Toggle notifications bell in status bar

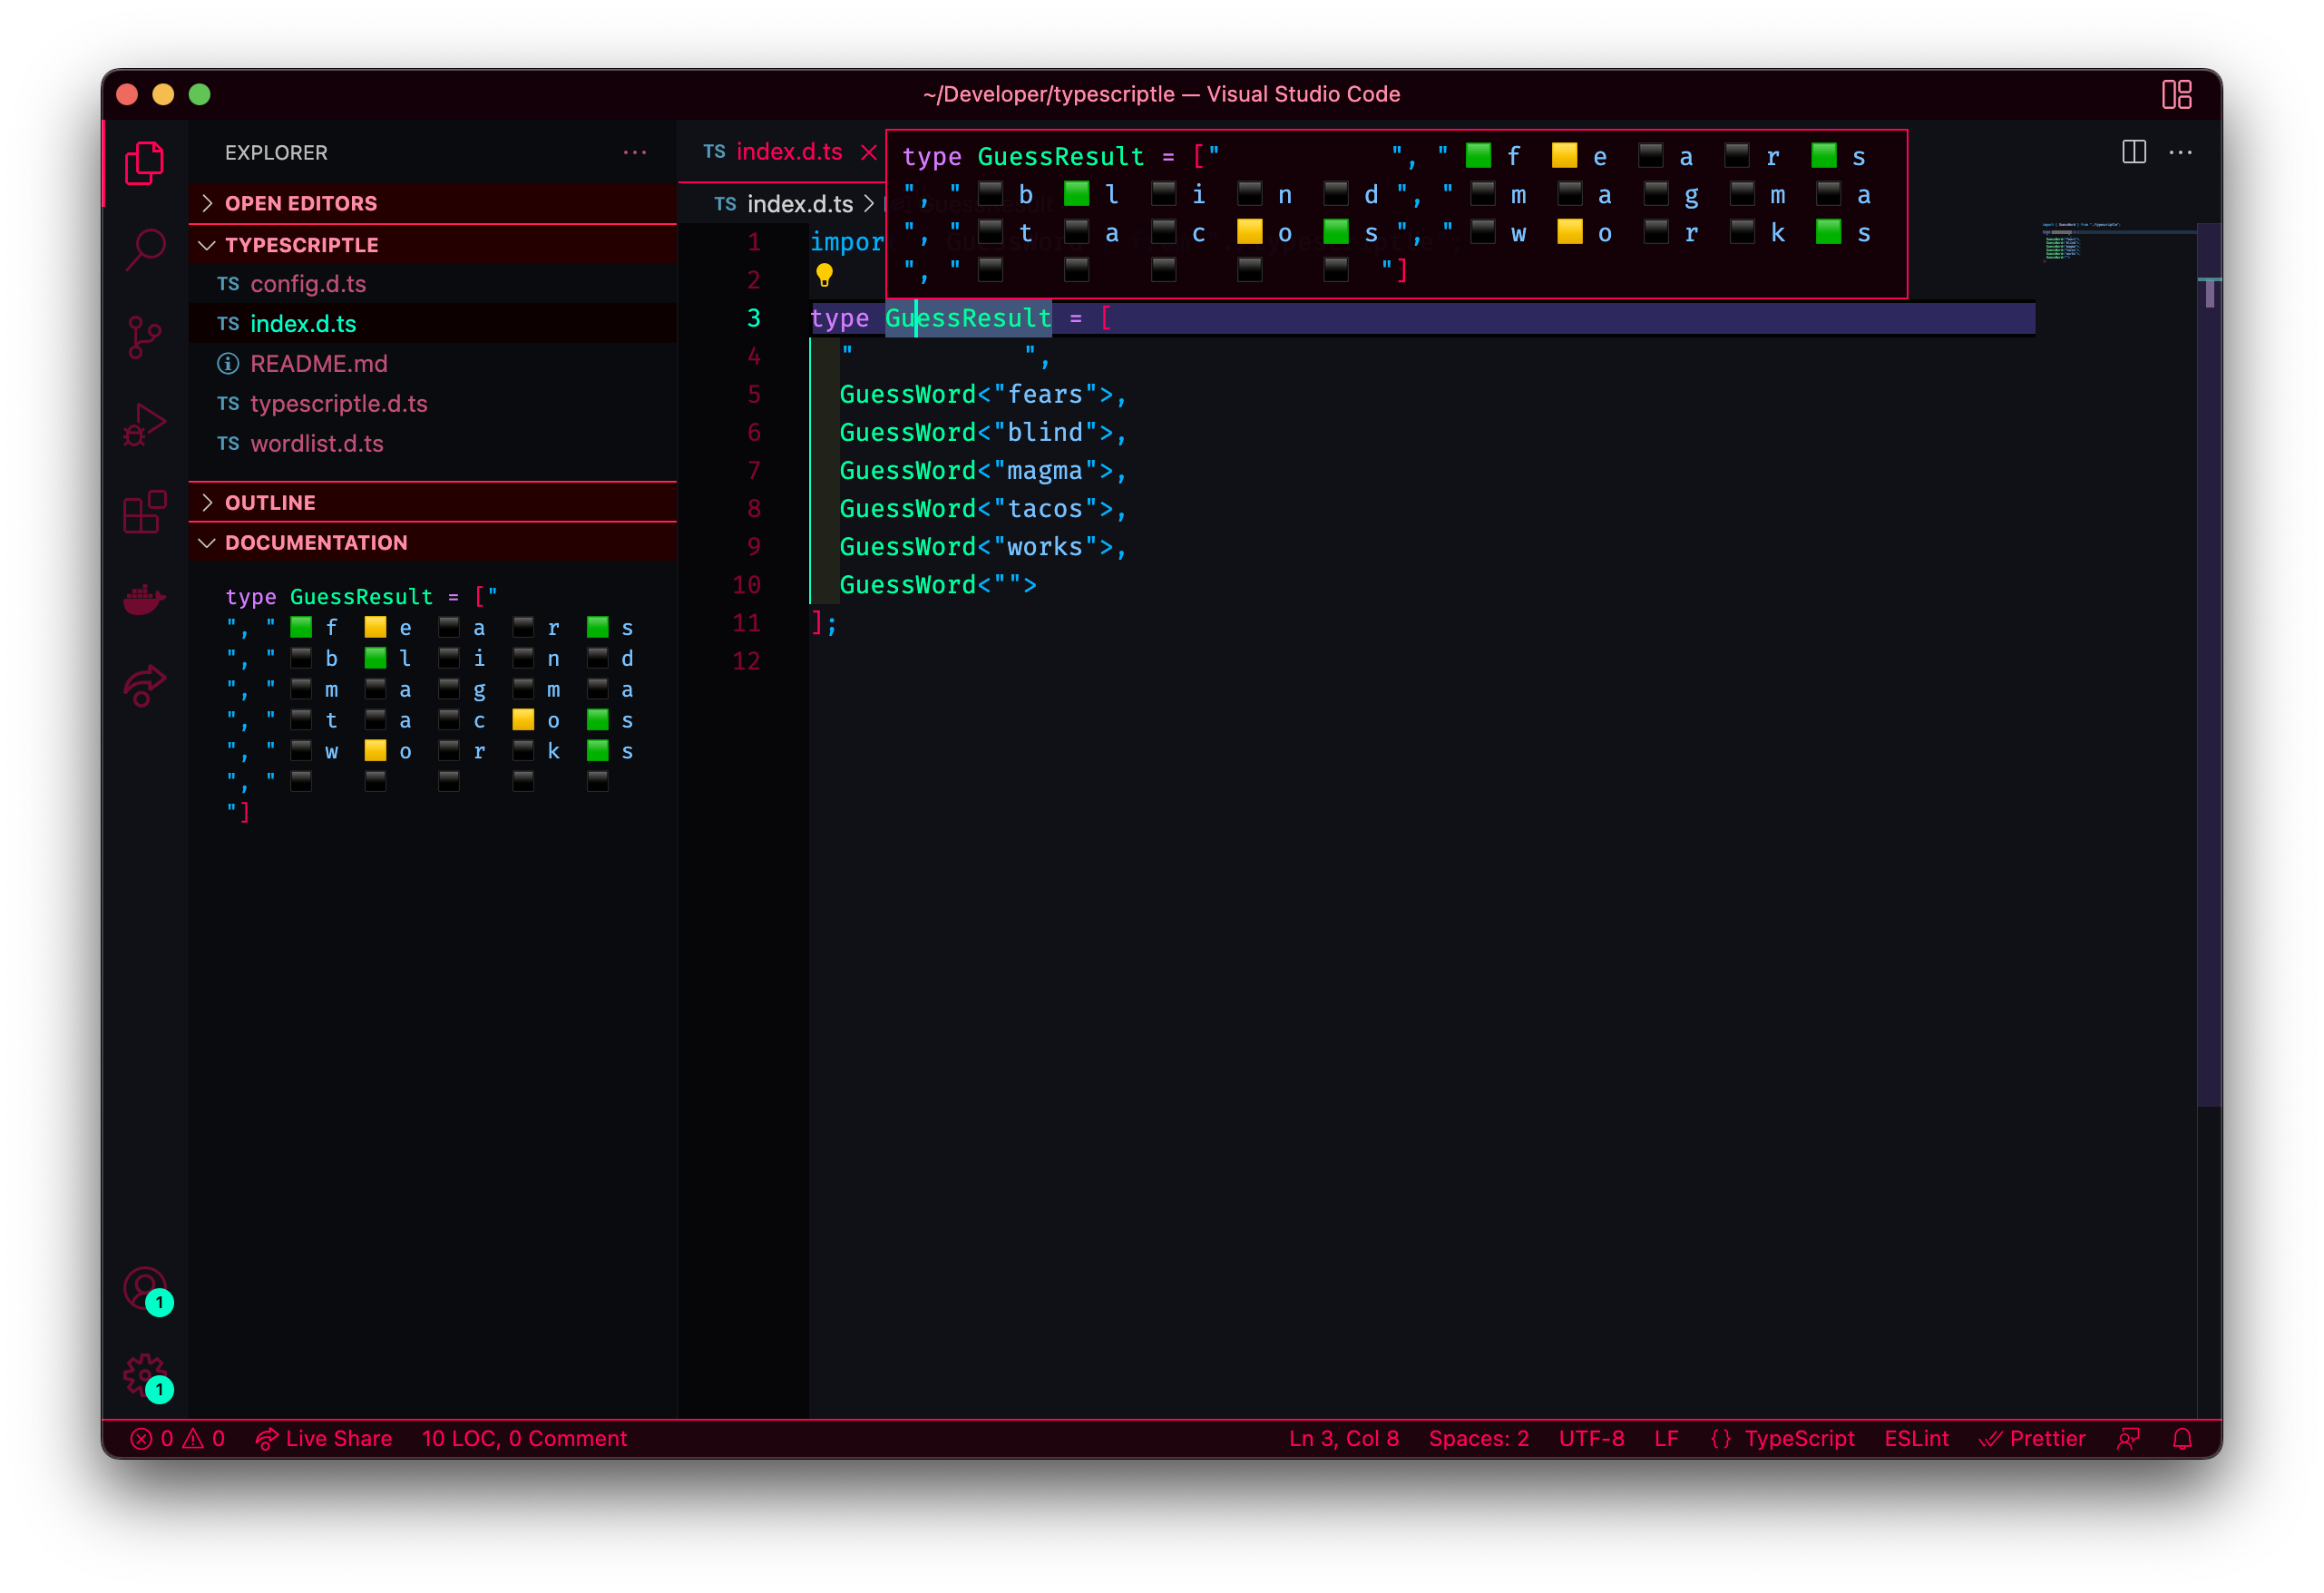(2183, 1438)
